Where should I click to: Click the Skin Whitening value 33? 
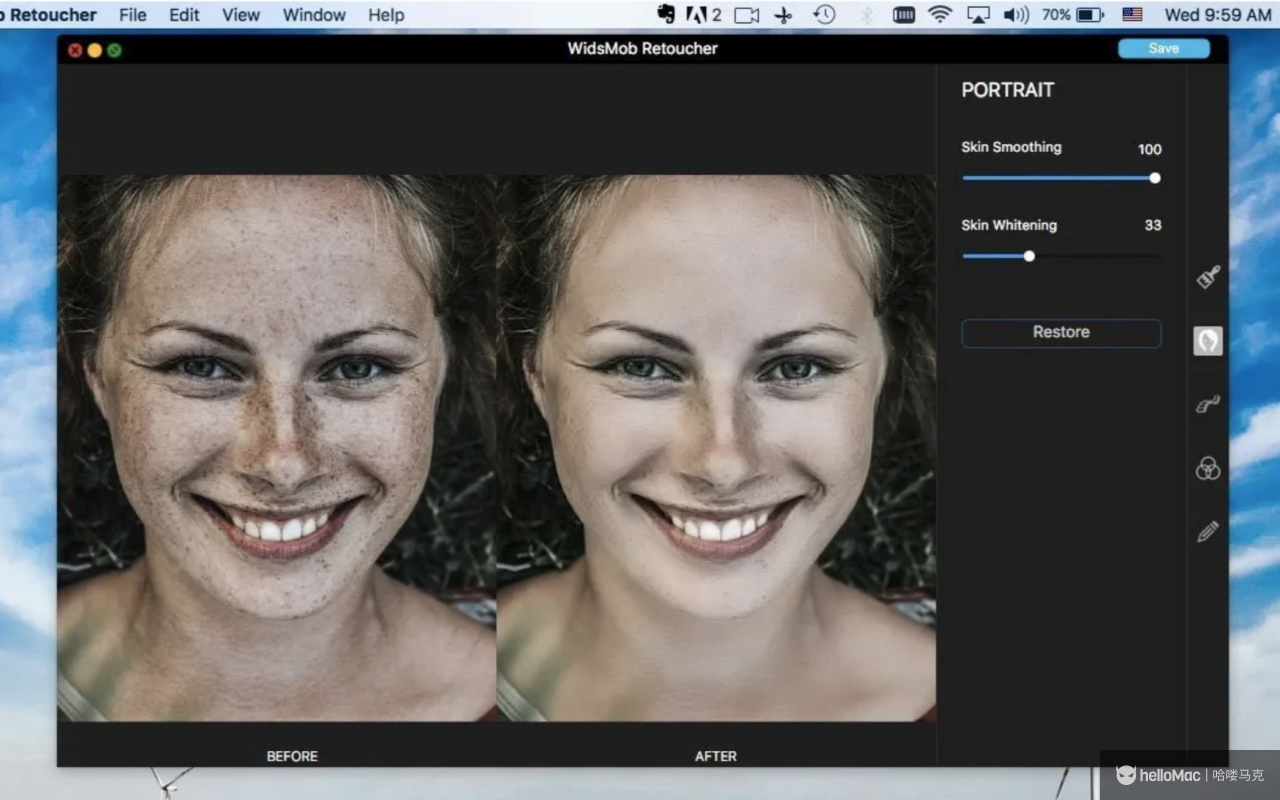tap(1153, 225)
